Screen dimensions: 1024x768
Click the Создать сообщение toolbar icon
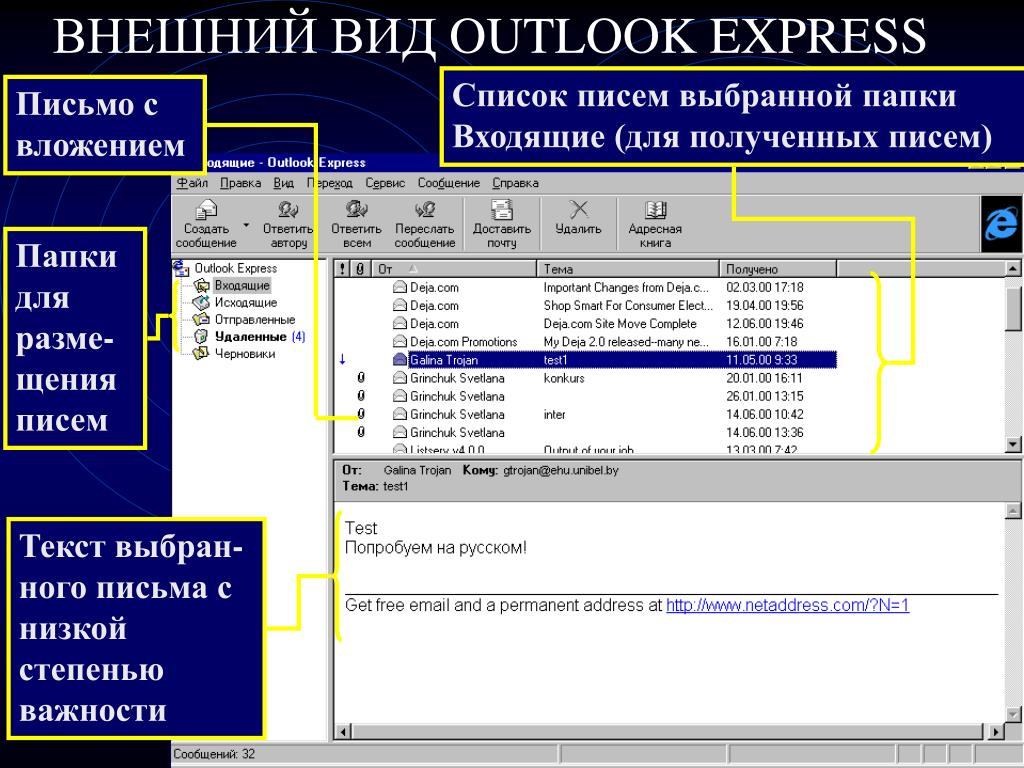coord(206,224)
